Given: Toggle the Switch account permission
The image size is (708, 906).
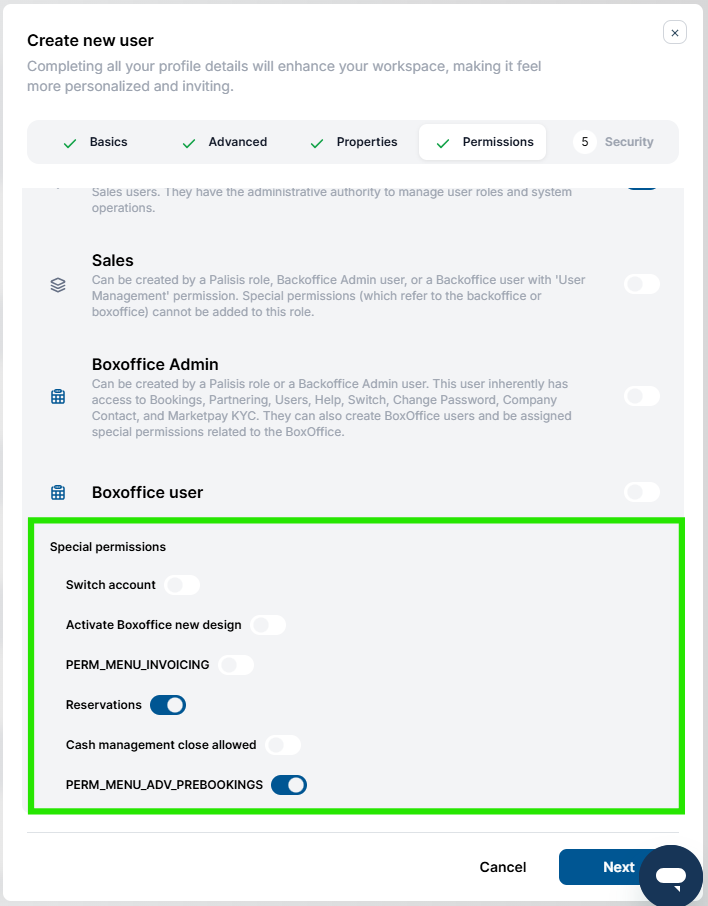Looking at the screenshot, I should coord(182,585).
